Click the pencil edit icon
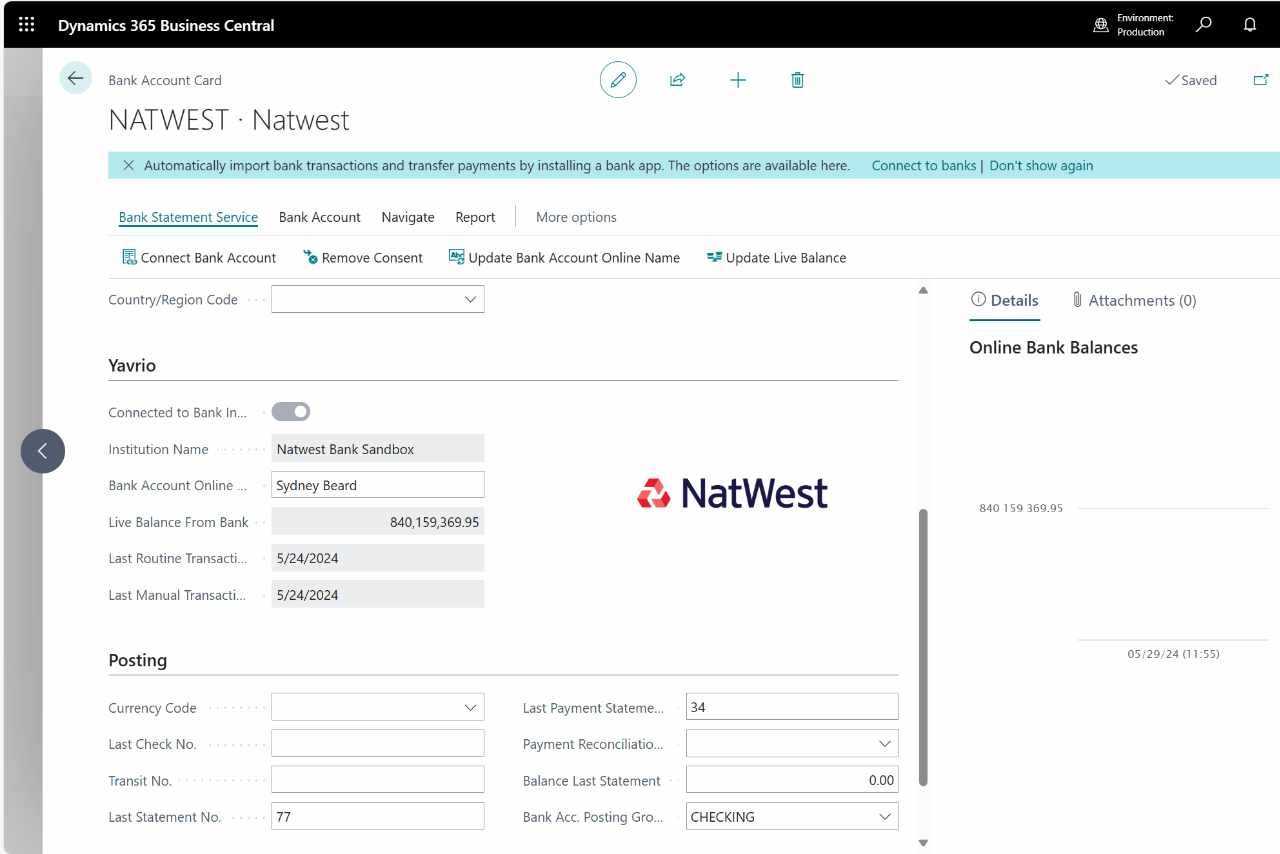The image size is (1280, 854). coord(618,80)
